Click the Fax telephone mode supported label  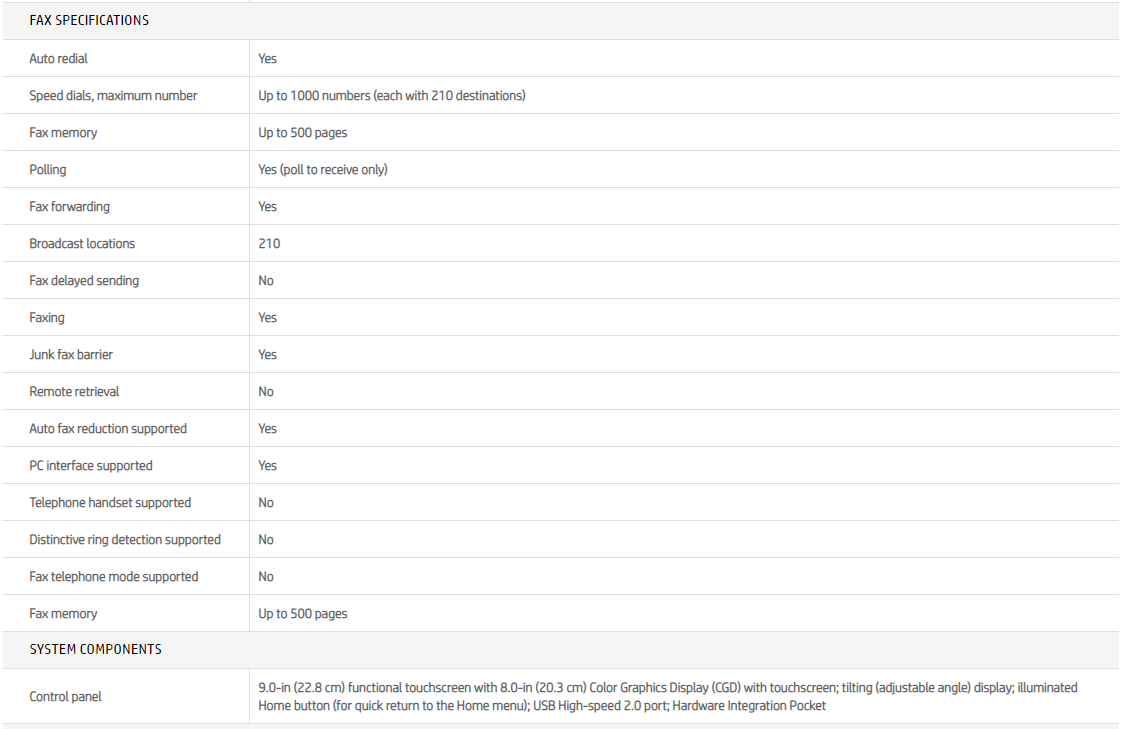[114, 577]
